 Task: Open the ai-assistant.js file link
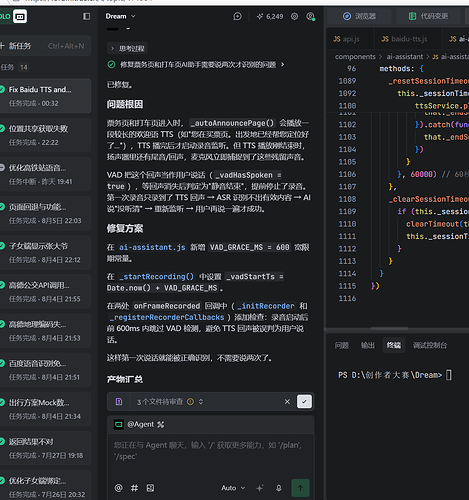pos(152,247)
